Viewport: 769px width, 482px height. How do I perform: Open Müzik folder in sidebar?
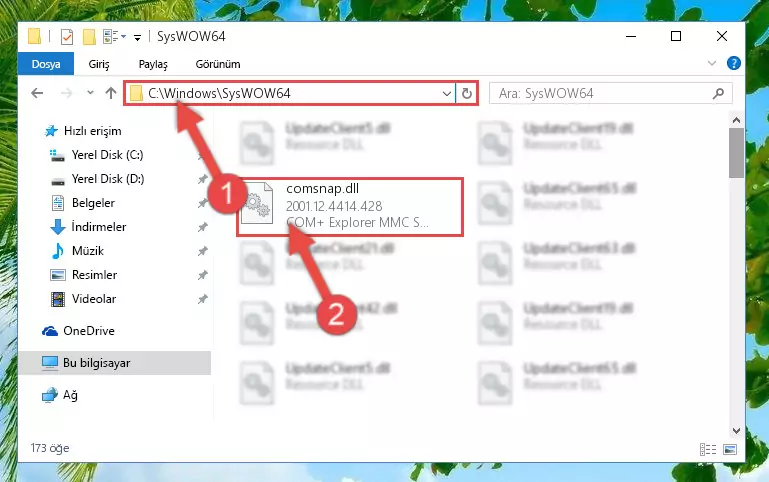(x=87, y=251)
